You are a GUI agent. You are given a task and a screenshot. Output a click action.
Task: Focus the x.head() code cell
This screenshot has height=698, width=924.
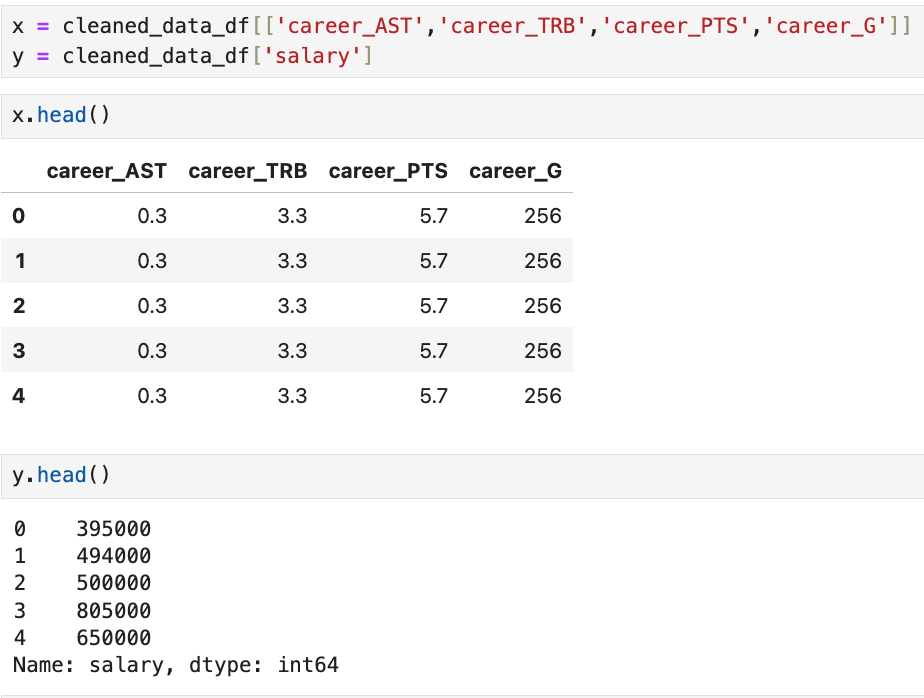[460, 116]
